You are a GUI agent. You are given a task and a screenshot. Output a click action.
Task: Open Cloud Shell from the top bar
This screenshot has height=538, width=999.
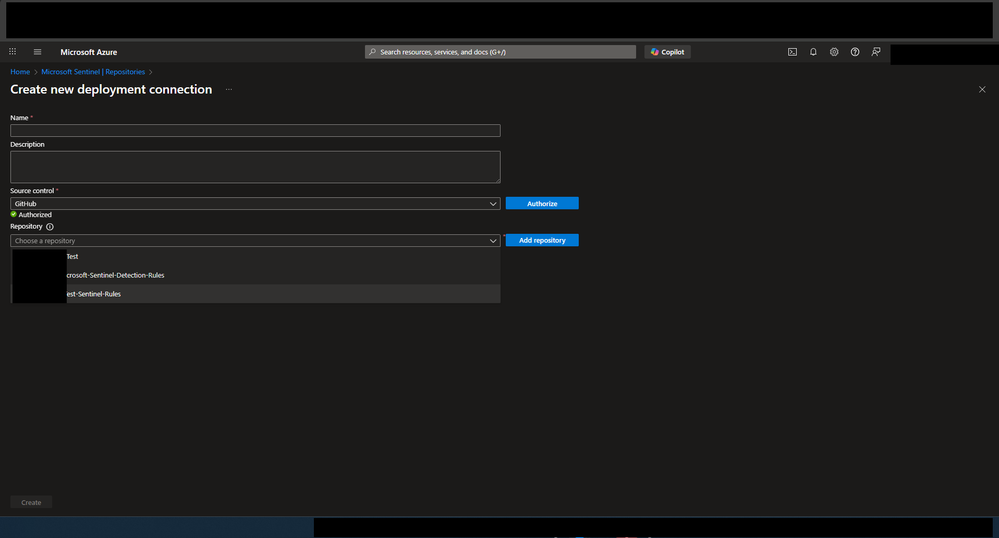coord(792,52)
